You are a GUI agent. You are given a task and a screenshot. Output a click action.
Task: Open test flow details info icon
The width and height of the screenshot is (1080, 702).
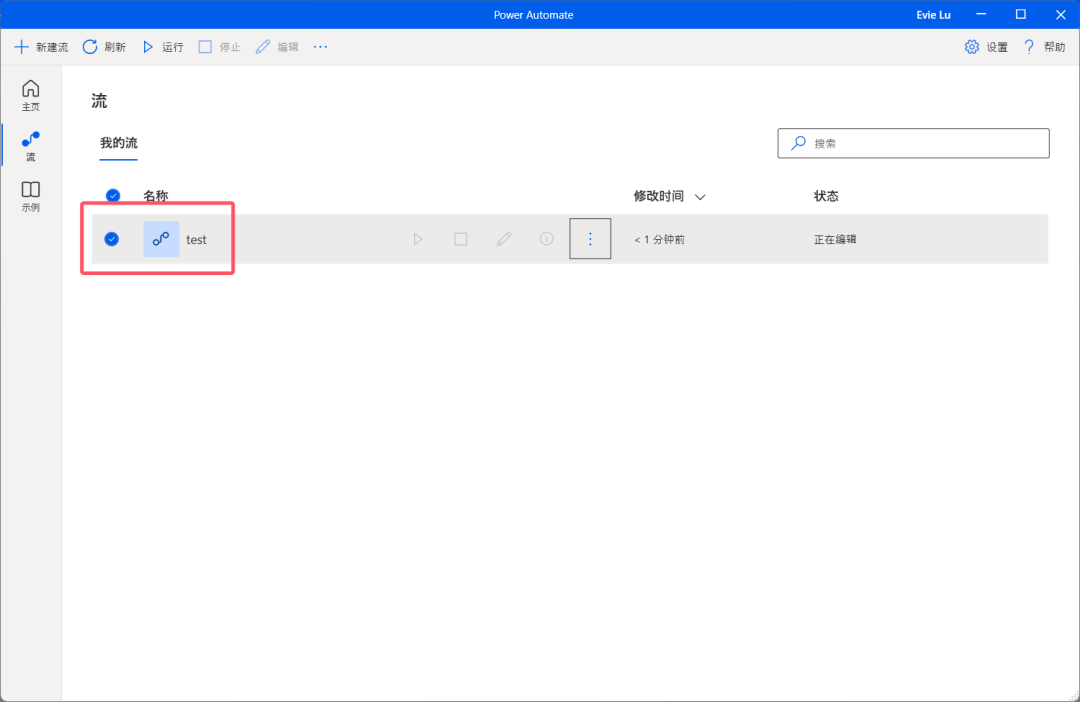click(547, 239)
